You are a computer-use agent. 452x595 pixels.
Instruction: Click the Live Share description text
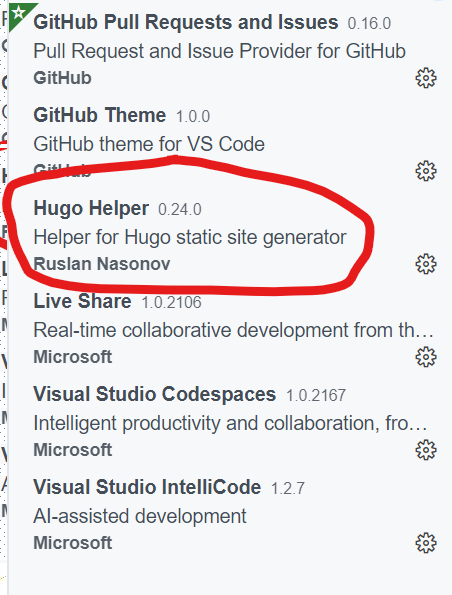(x=233, y=330)
